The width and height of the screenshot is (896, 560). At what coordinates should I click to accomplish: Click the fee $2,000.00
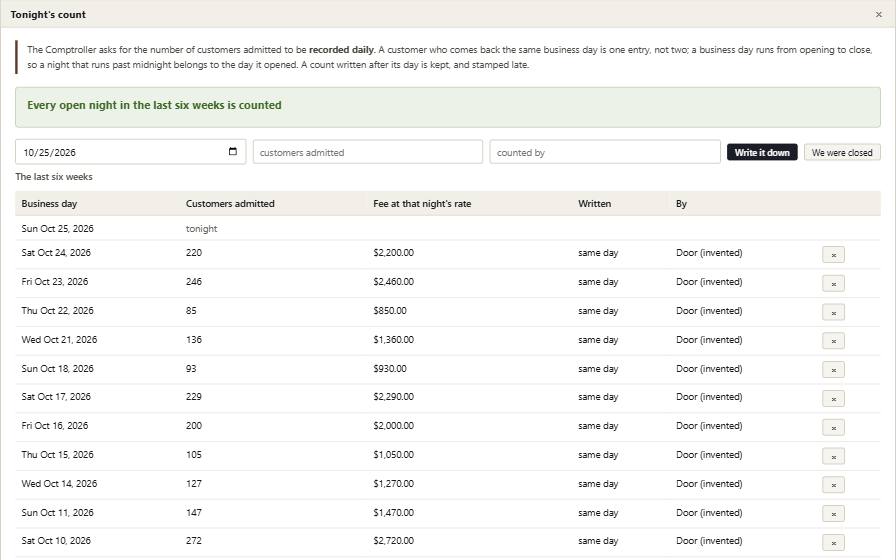point(393,426)
